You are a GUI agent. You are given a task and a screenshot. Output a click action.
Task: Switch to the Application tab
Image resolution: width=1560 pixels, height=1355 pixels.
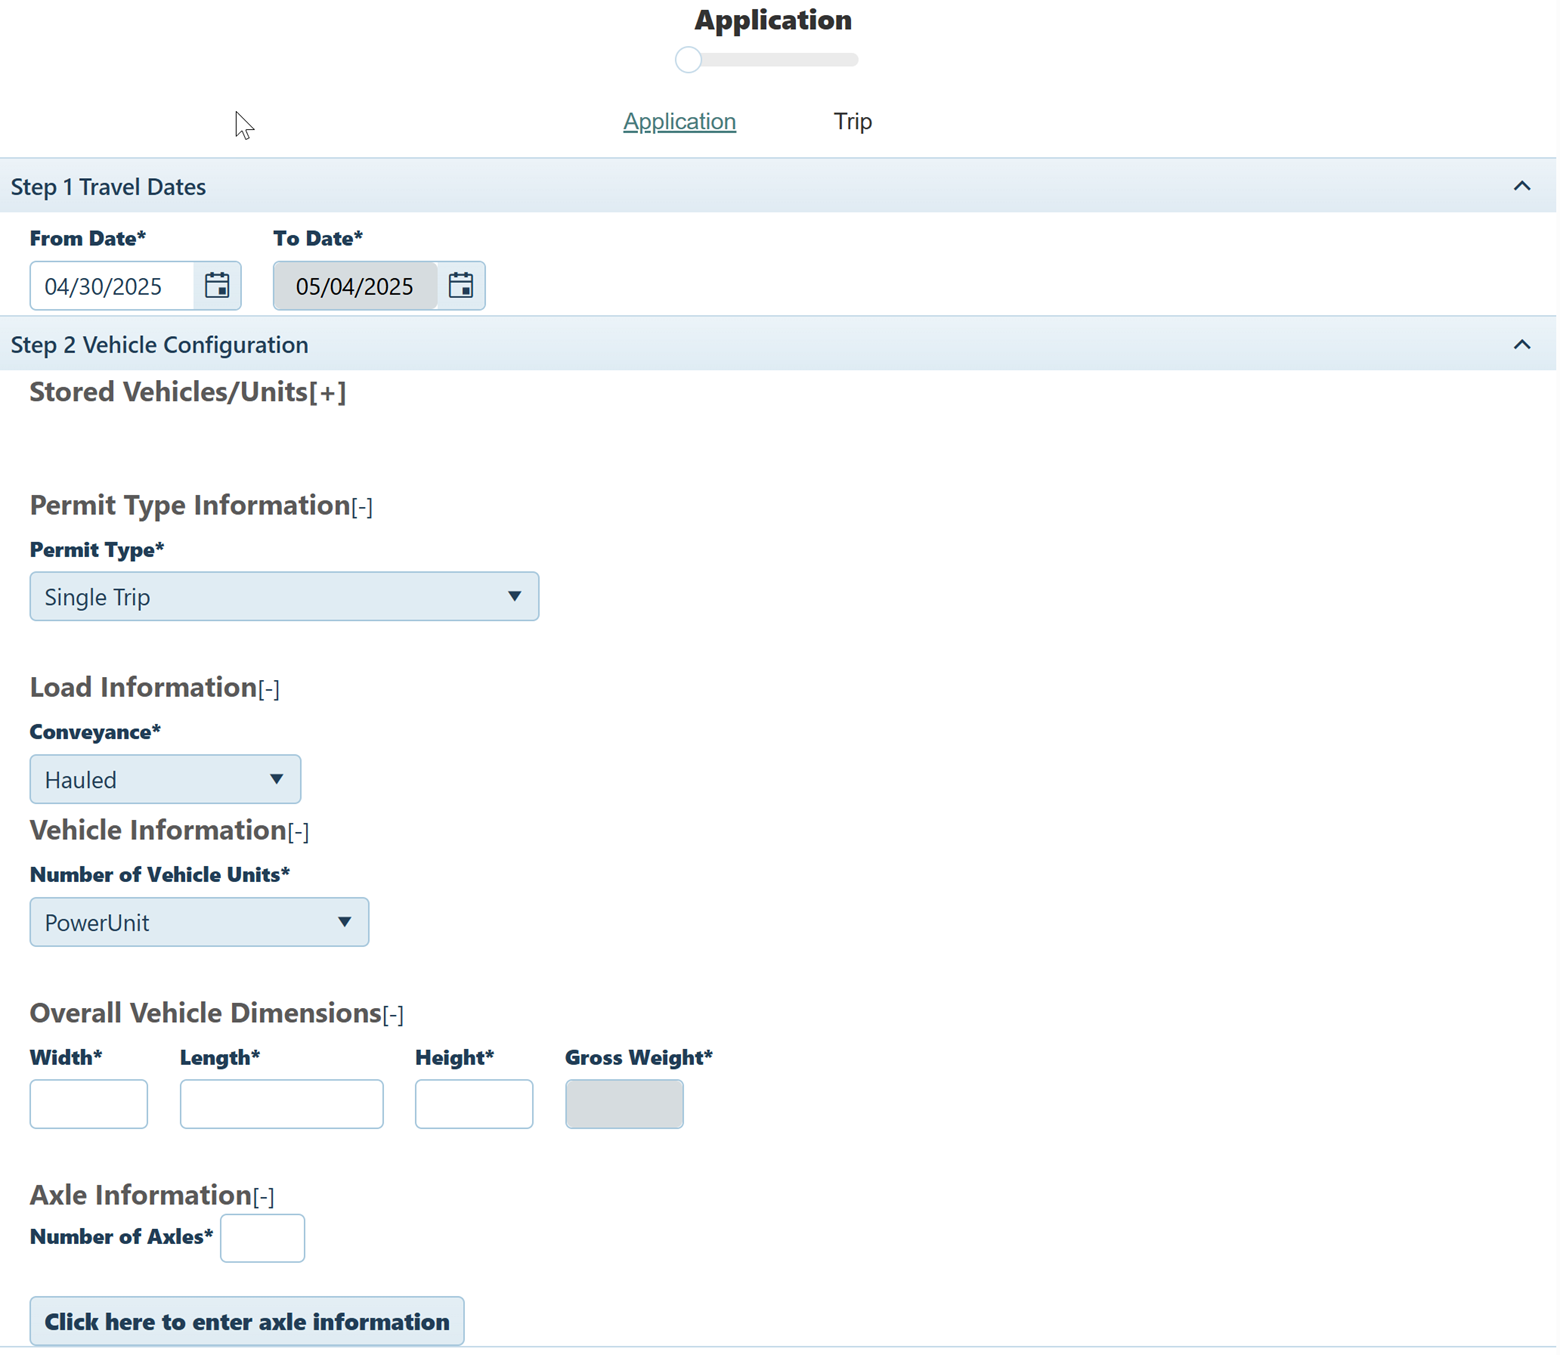(679, 121)
